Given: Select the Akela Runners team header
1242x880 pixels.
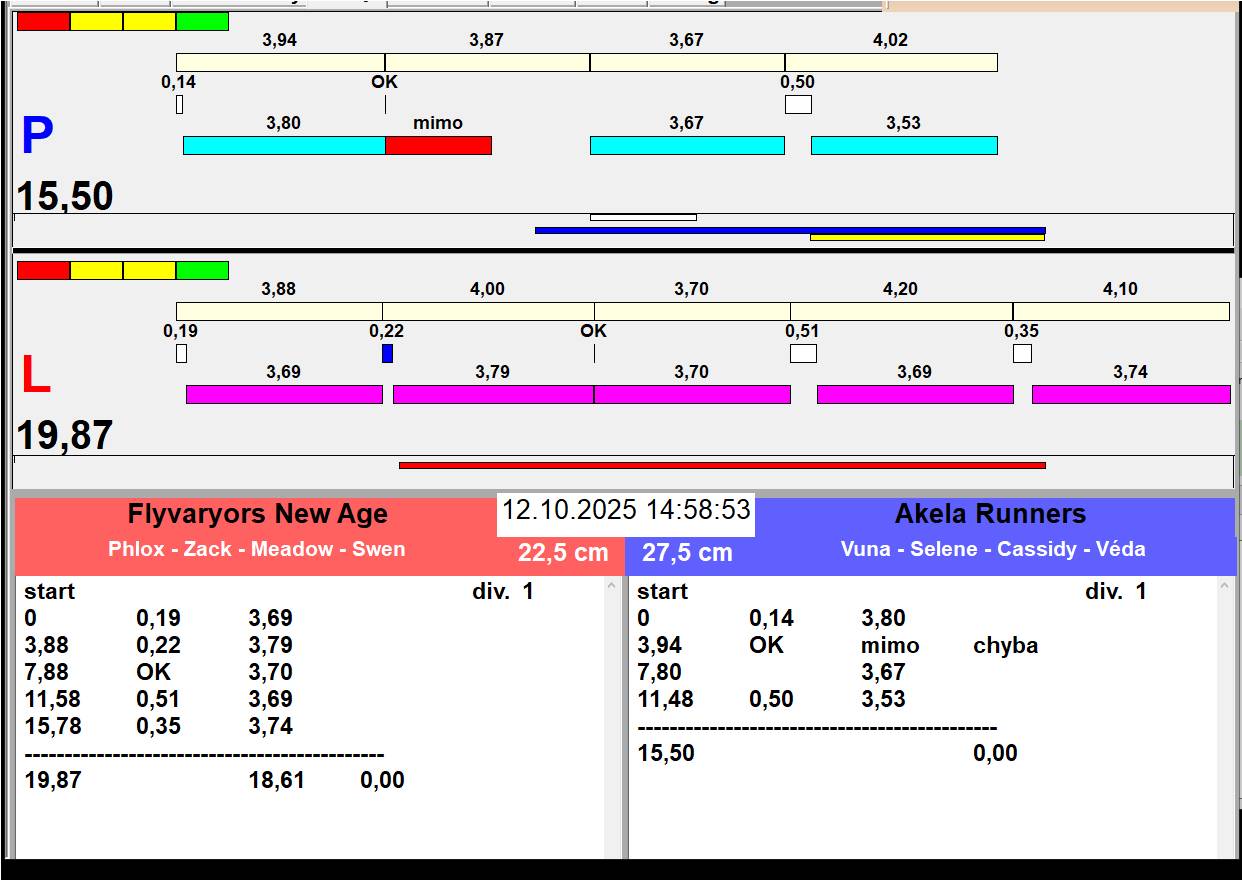Looking at the screenshot, I should (990, 515).
